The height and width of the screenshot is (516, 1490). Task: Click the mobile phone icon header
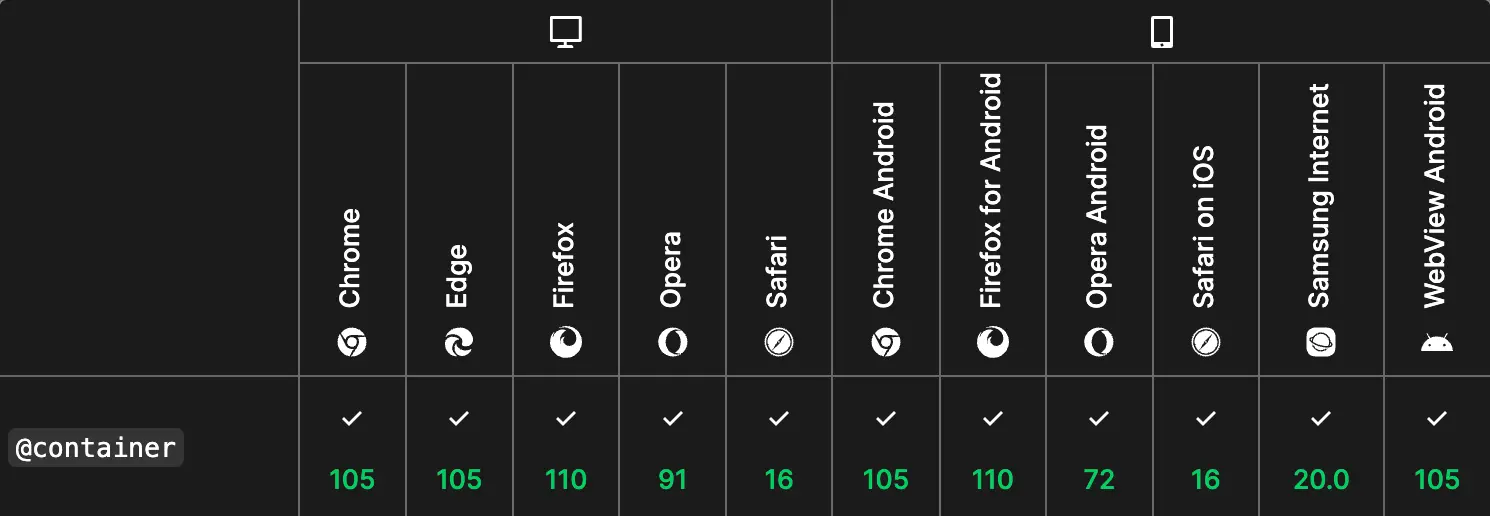click(x=1161, y=32)
